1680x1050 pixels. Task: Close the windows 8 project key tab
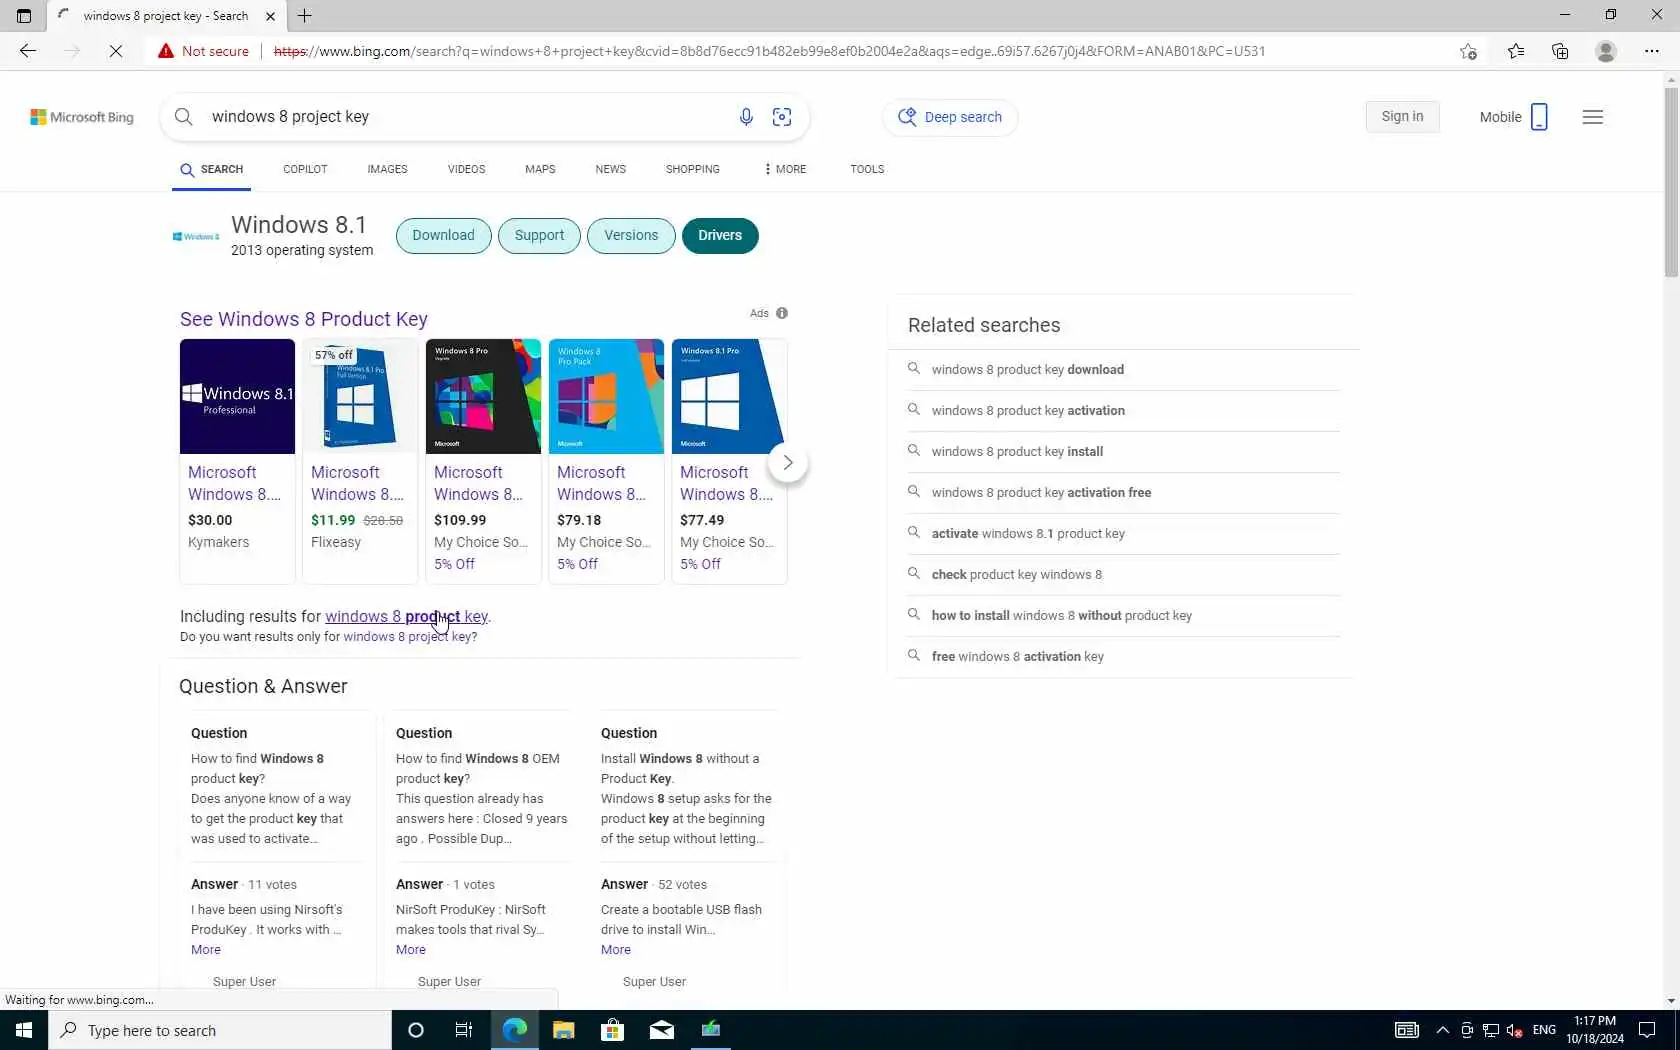pos(270,16)
